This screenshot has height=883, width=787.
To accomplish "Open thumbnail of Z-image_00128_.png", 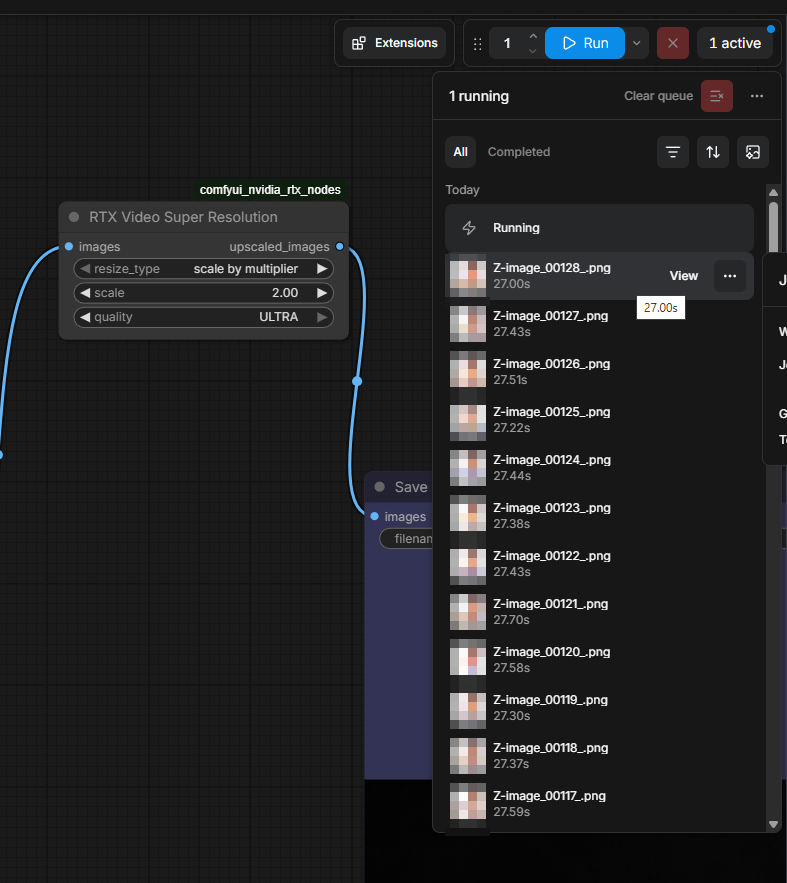I will pos(468,275).
